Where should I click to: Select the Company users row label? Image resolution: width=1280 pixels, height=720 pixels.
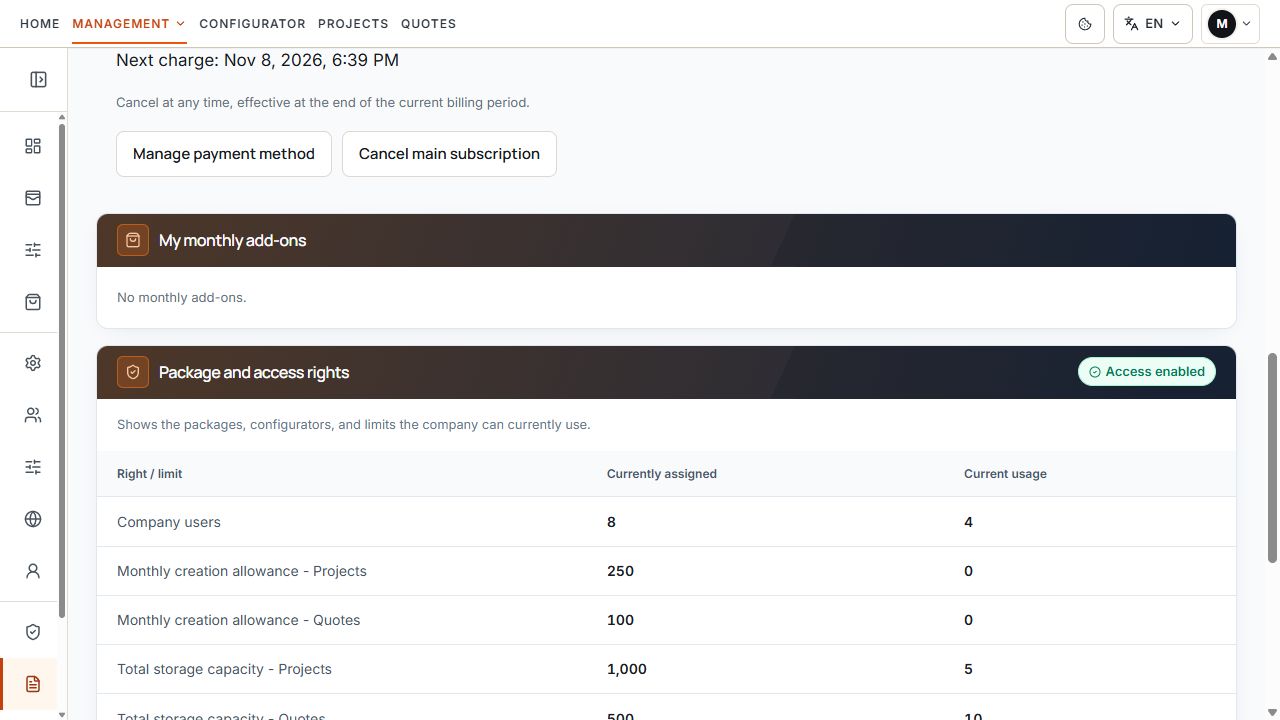click(169, 522)
